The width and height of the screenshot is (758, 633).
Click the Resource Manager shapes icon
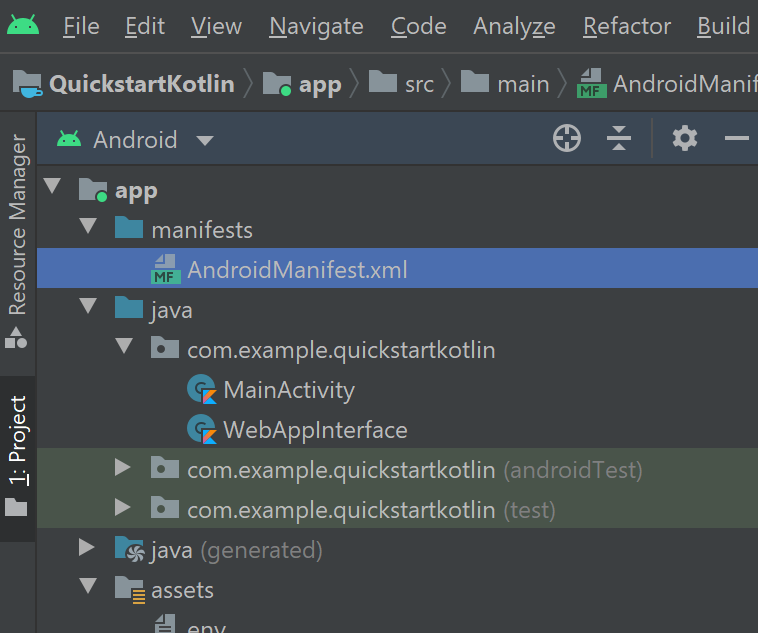tap(15, 338)
